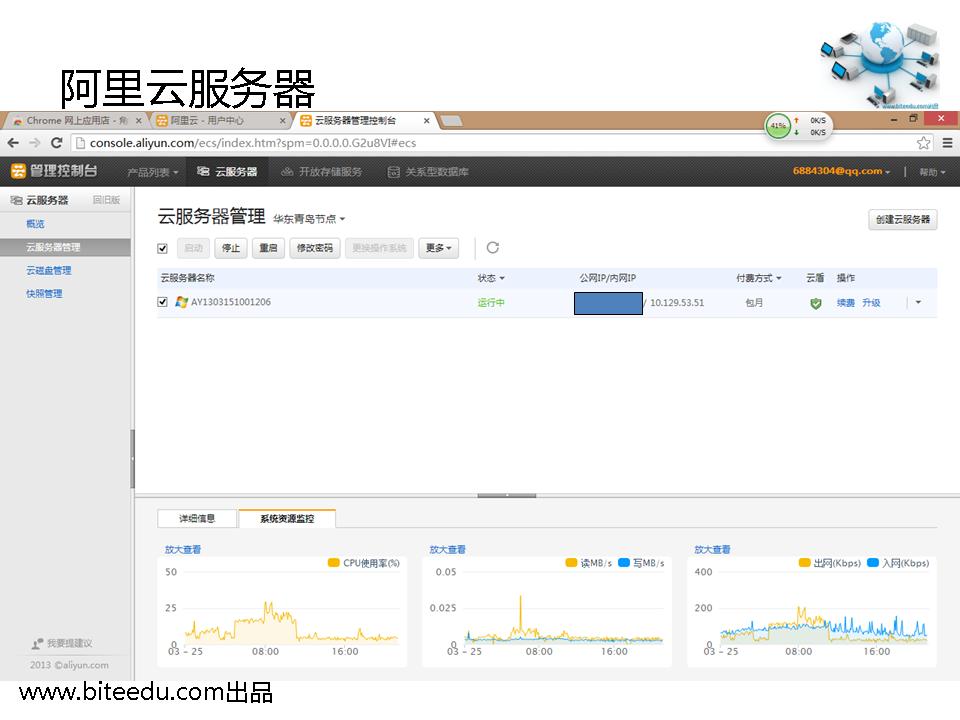Click the 运行中 status text
Image resolution: width=960 pixels, height=720 pixels.
point(491,303)
